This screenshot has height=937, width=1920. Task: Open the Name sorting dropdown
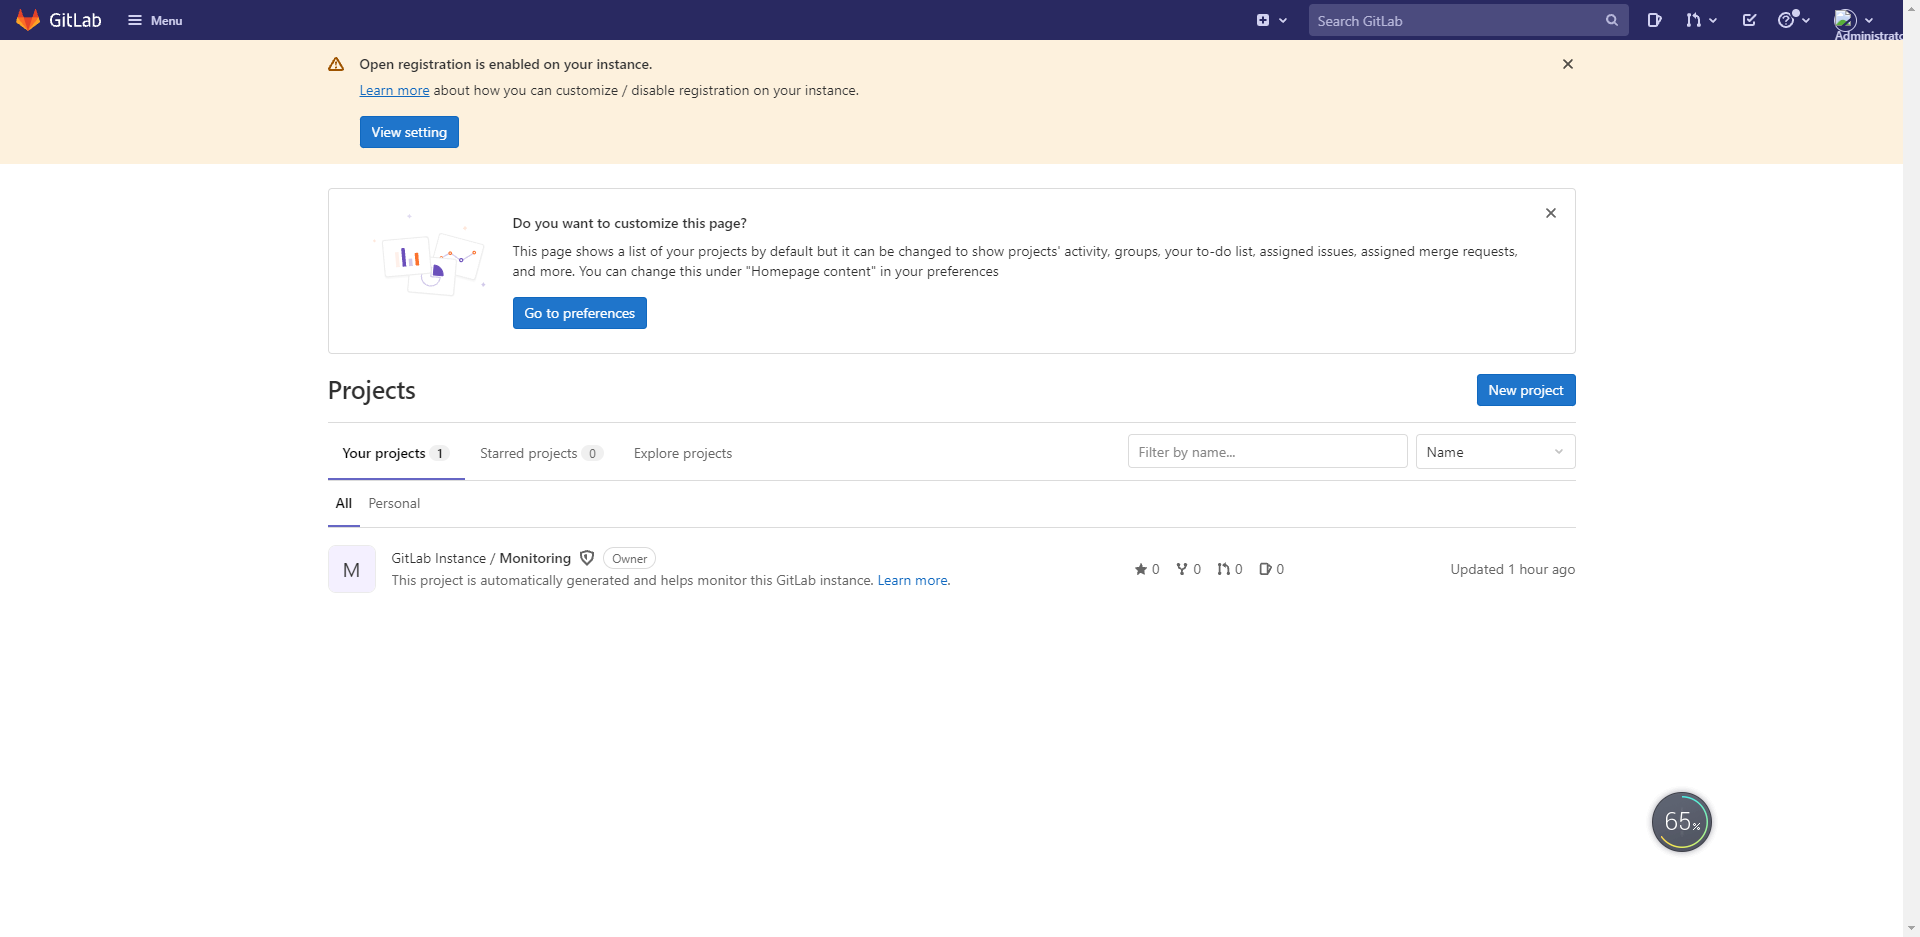click(x=1494, y=451)
